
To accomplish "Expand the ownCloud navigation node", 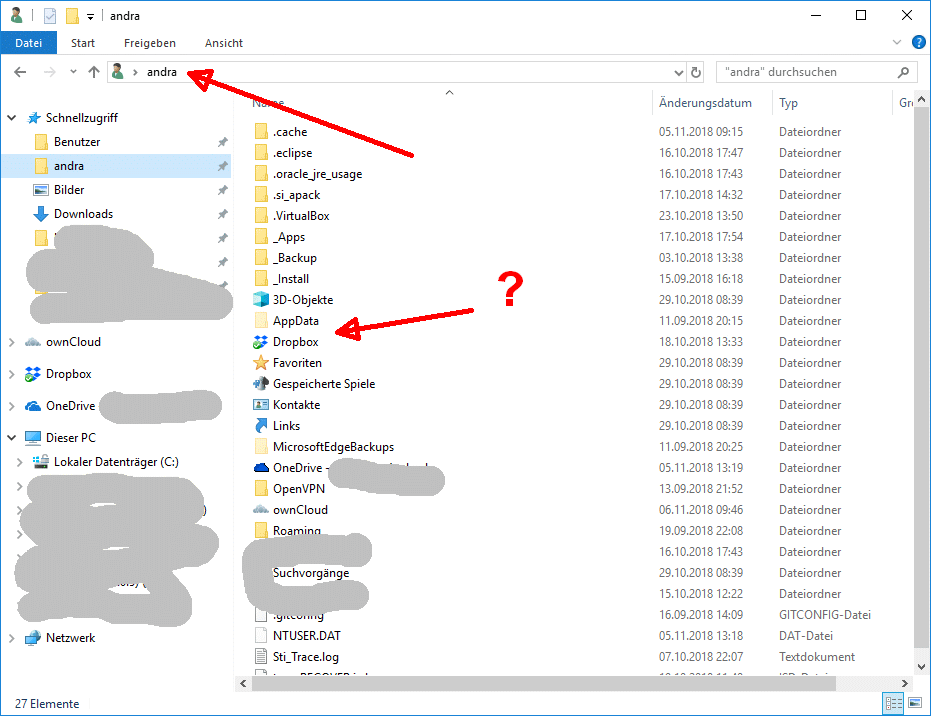I will click(x=11, y=342).
